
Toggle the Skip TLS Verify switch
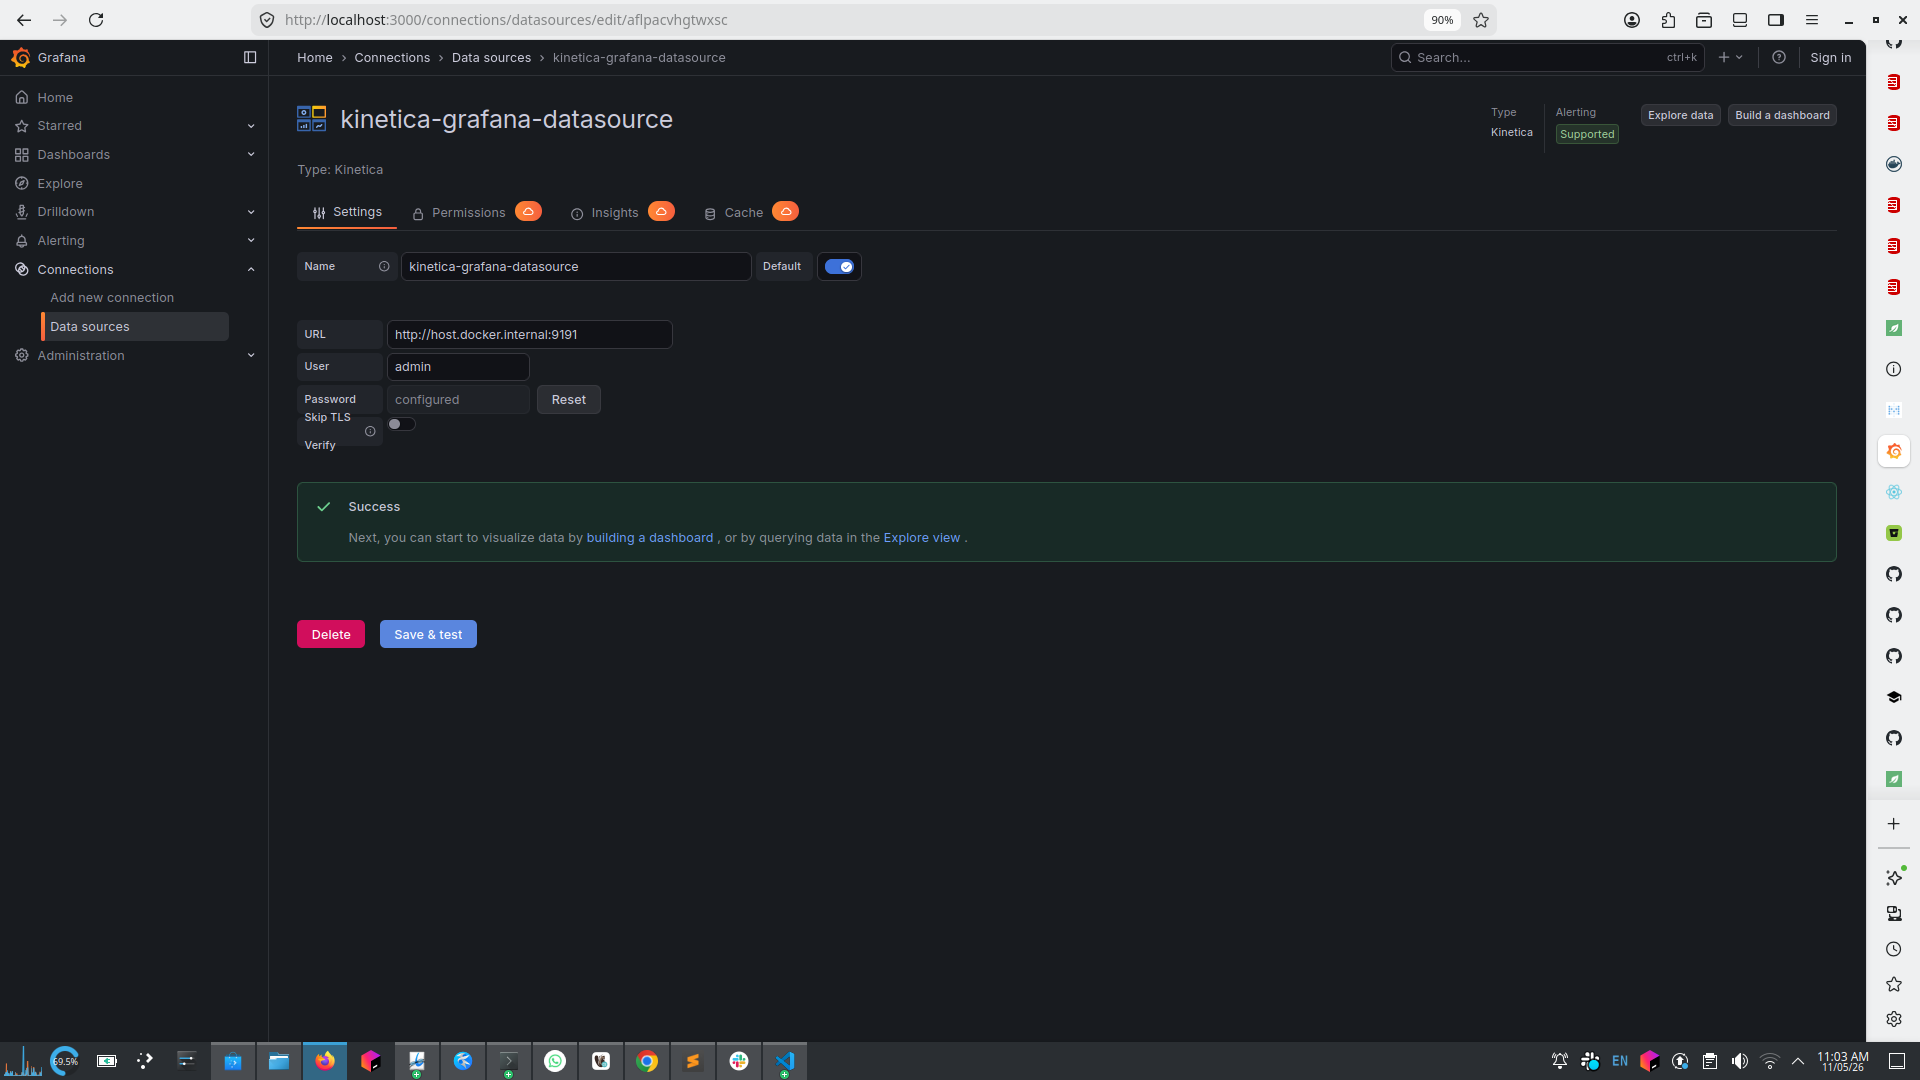[401, 424]
